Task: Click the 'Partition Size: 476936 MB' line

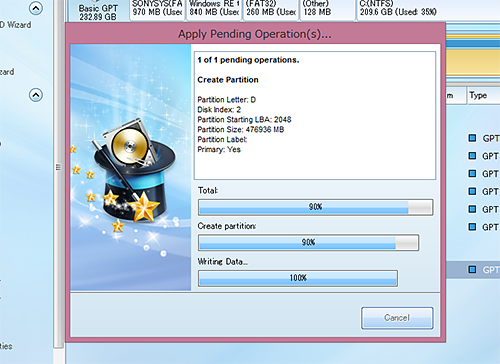Action: (241, 129)
